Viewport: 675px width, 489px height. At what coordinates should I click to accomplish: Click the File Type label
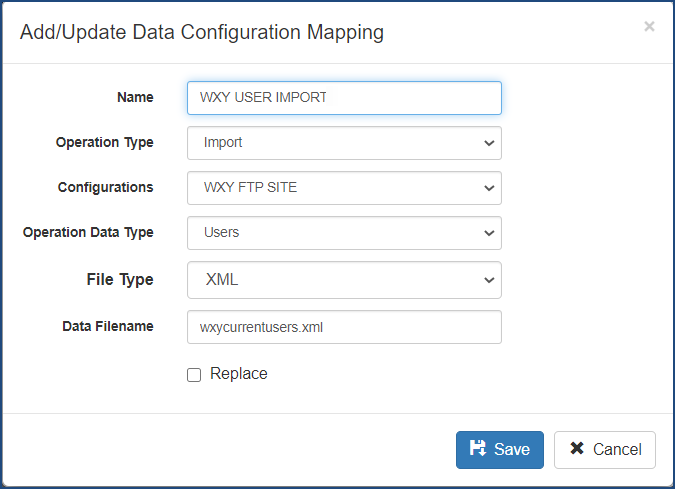pos(120,280)
